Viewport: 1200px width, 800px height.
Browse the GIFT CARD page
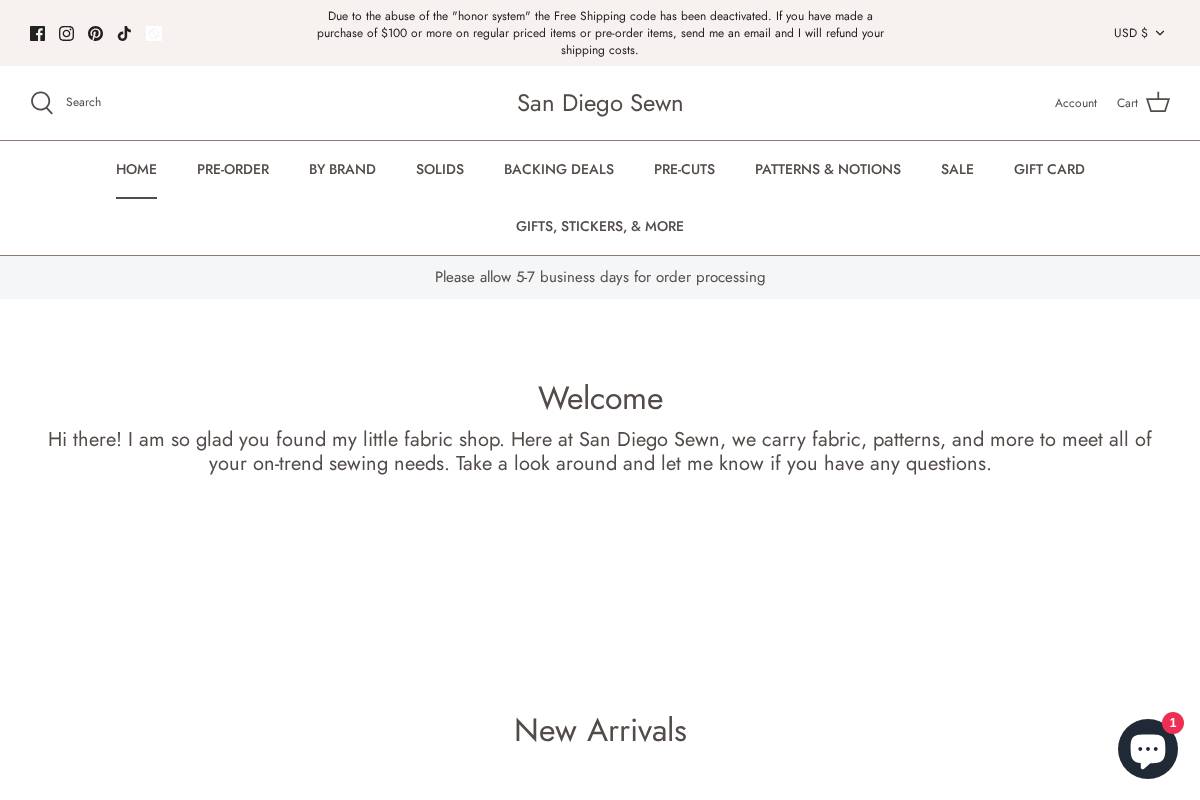pyautogui.click(x=1049, y=169)
